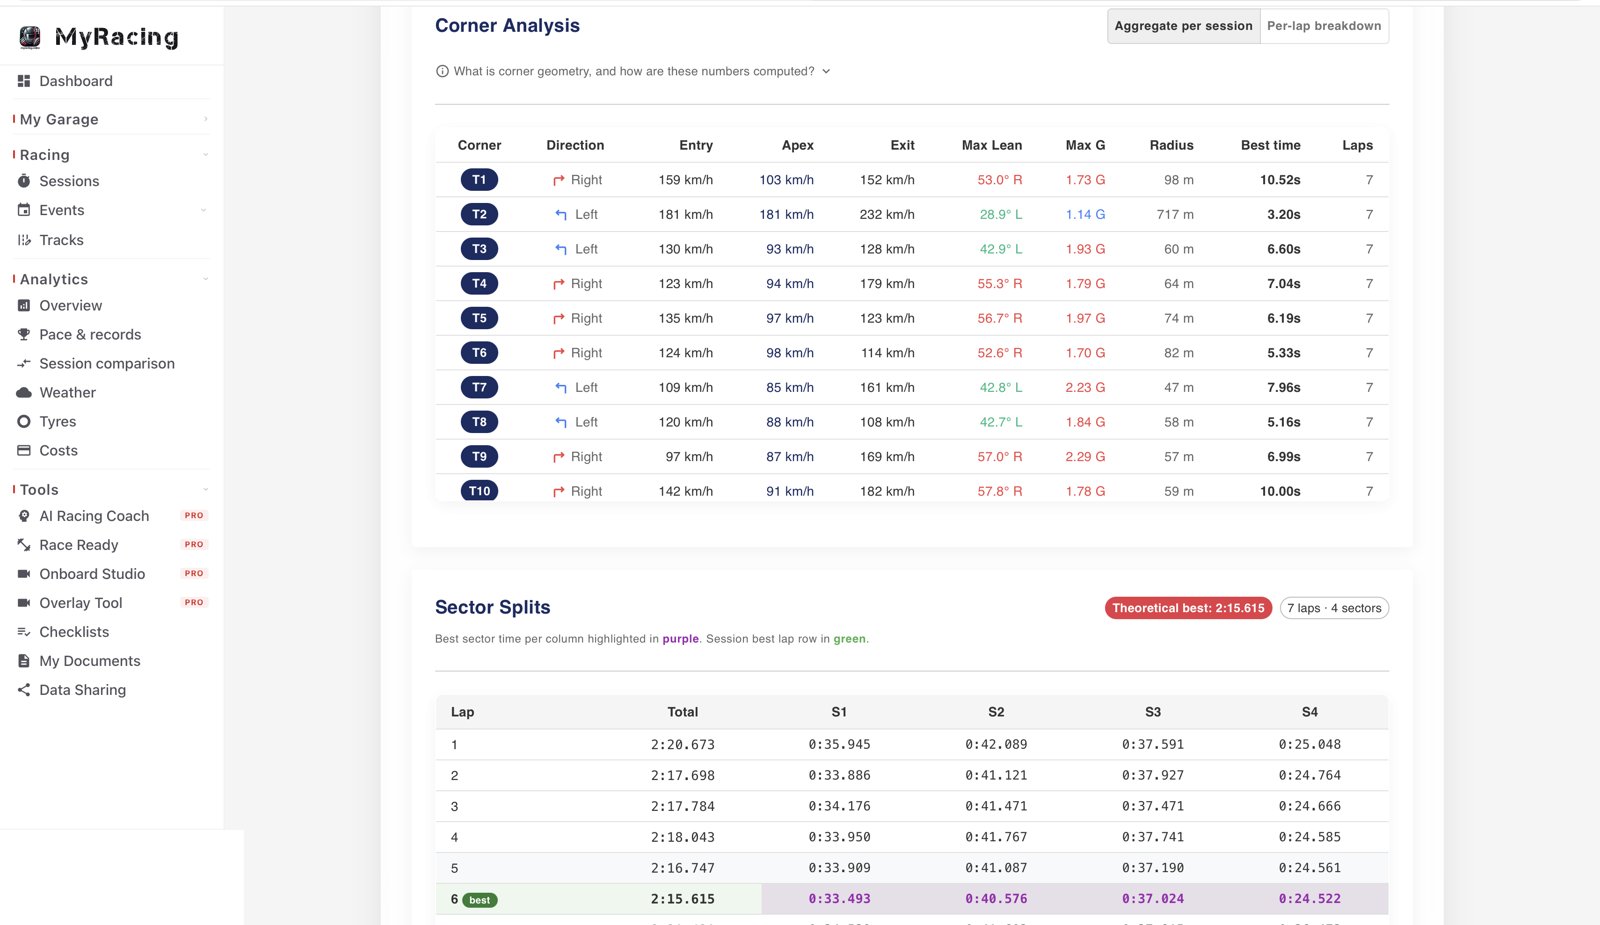The height and width of the screenshot is (925, 1600).
Task: Click the Checklists icon
Action: (24, 632)
